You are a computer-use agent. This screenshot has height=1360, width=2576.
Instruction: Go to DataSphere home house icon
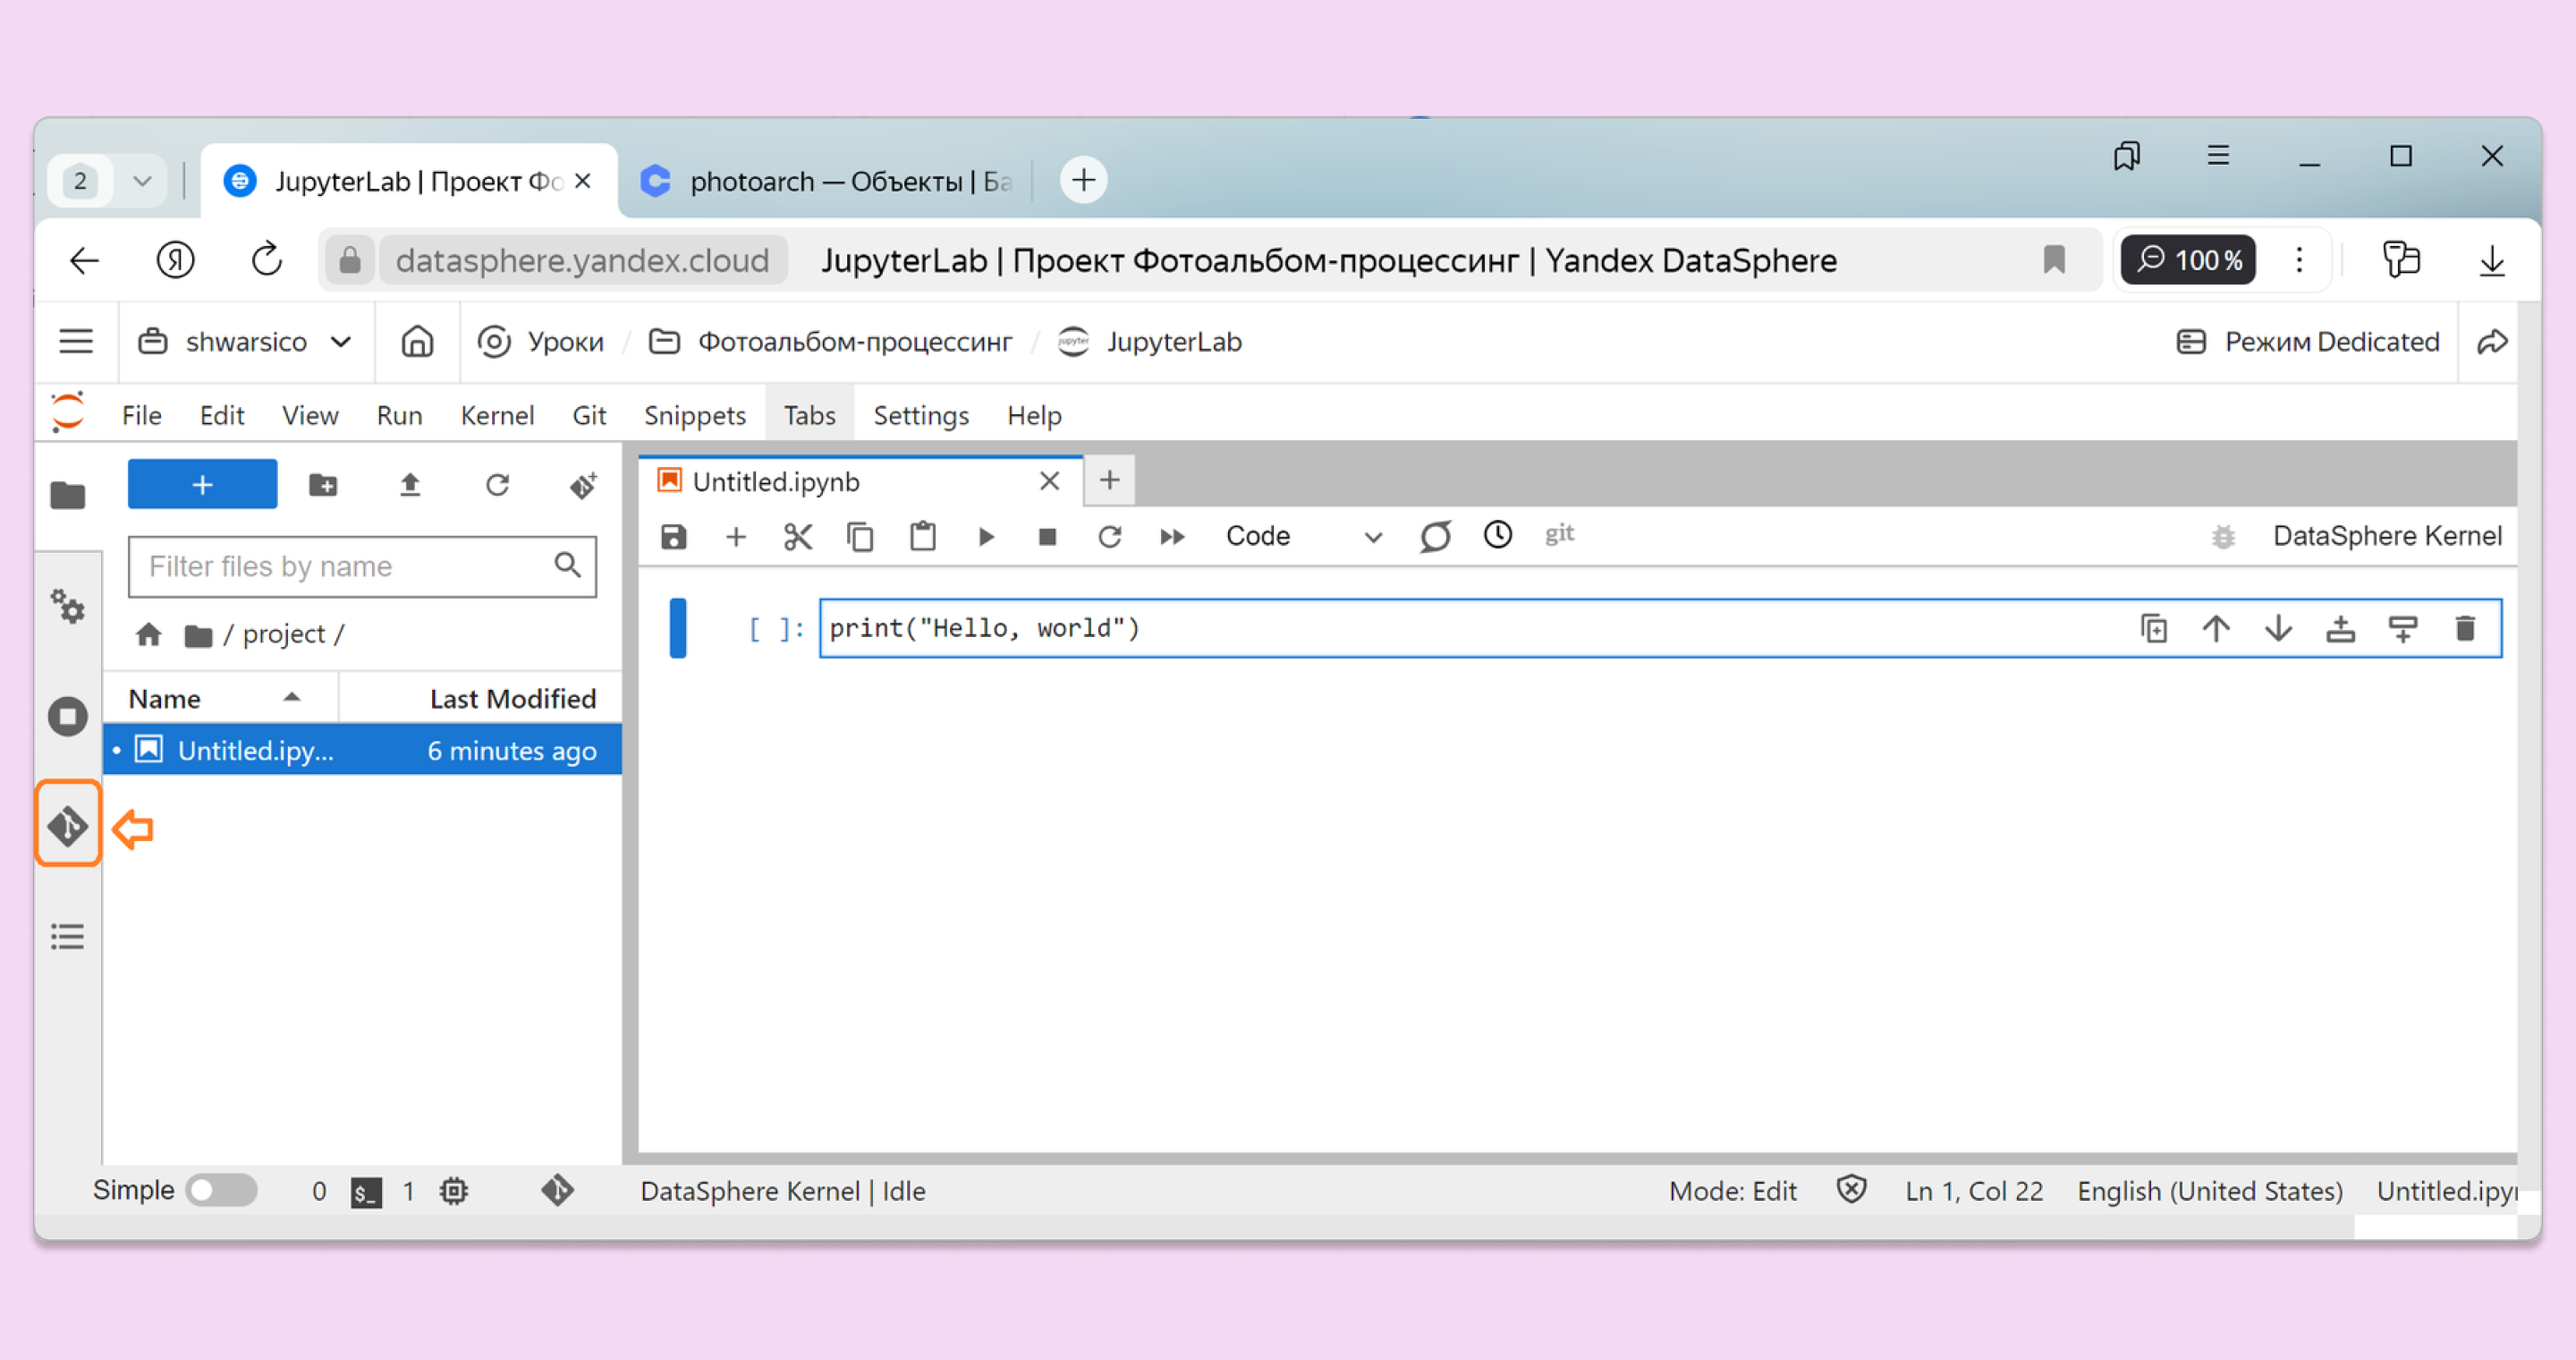pos(417,342)
